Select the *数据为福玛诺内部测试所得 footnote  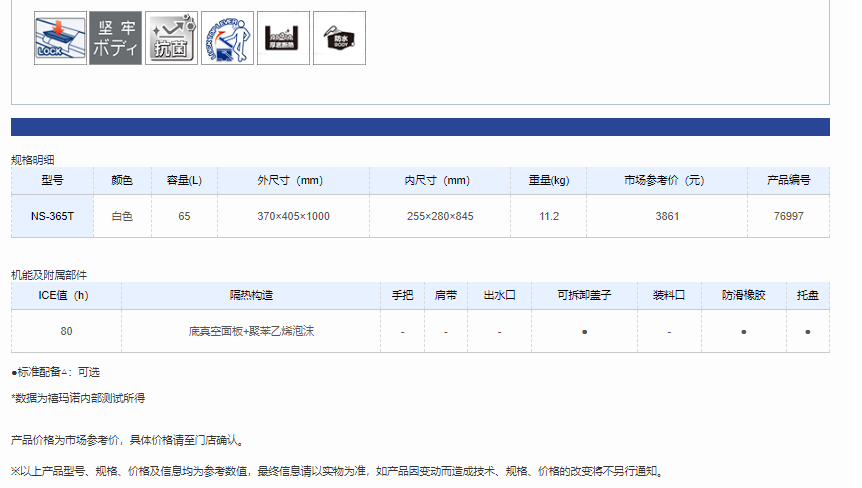pyautogui.click(x=78, y=398)
